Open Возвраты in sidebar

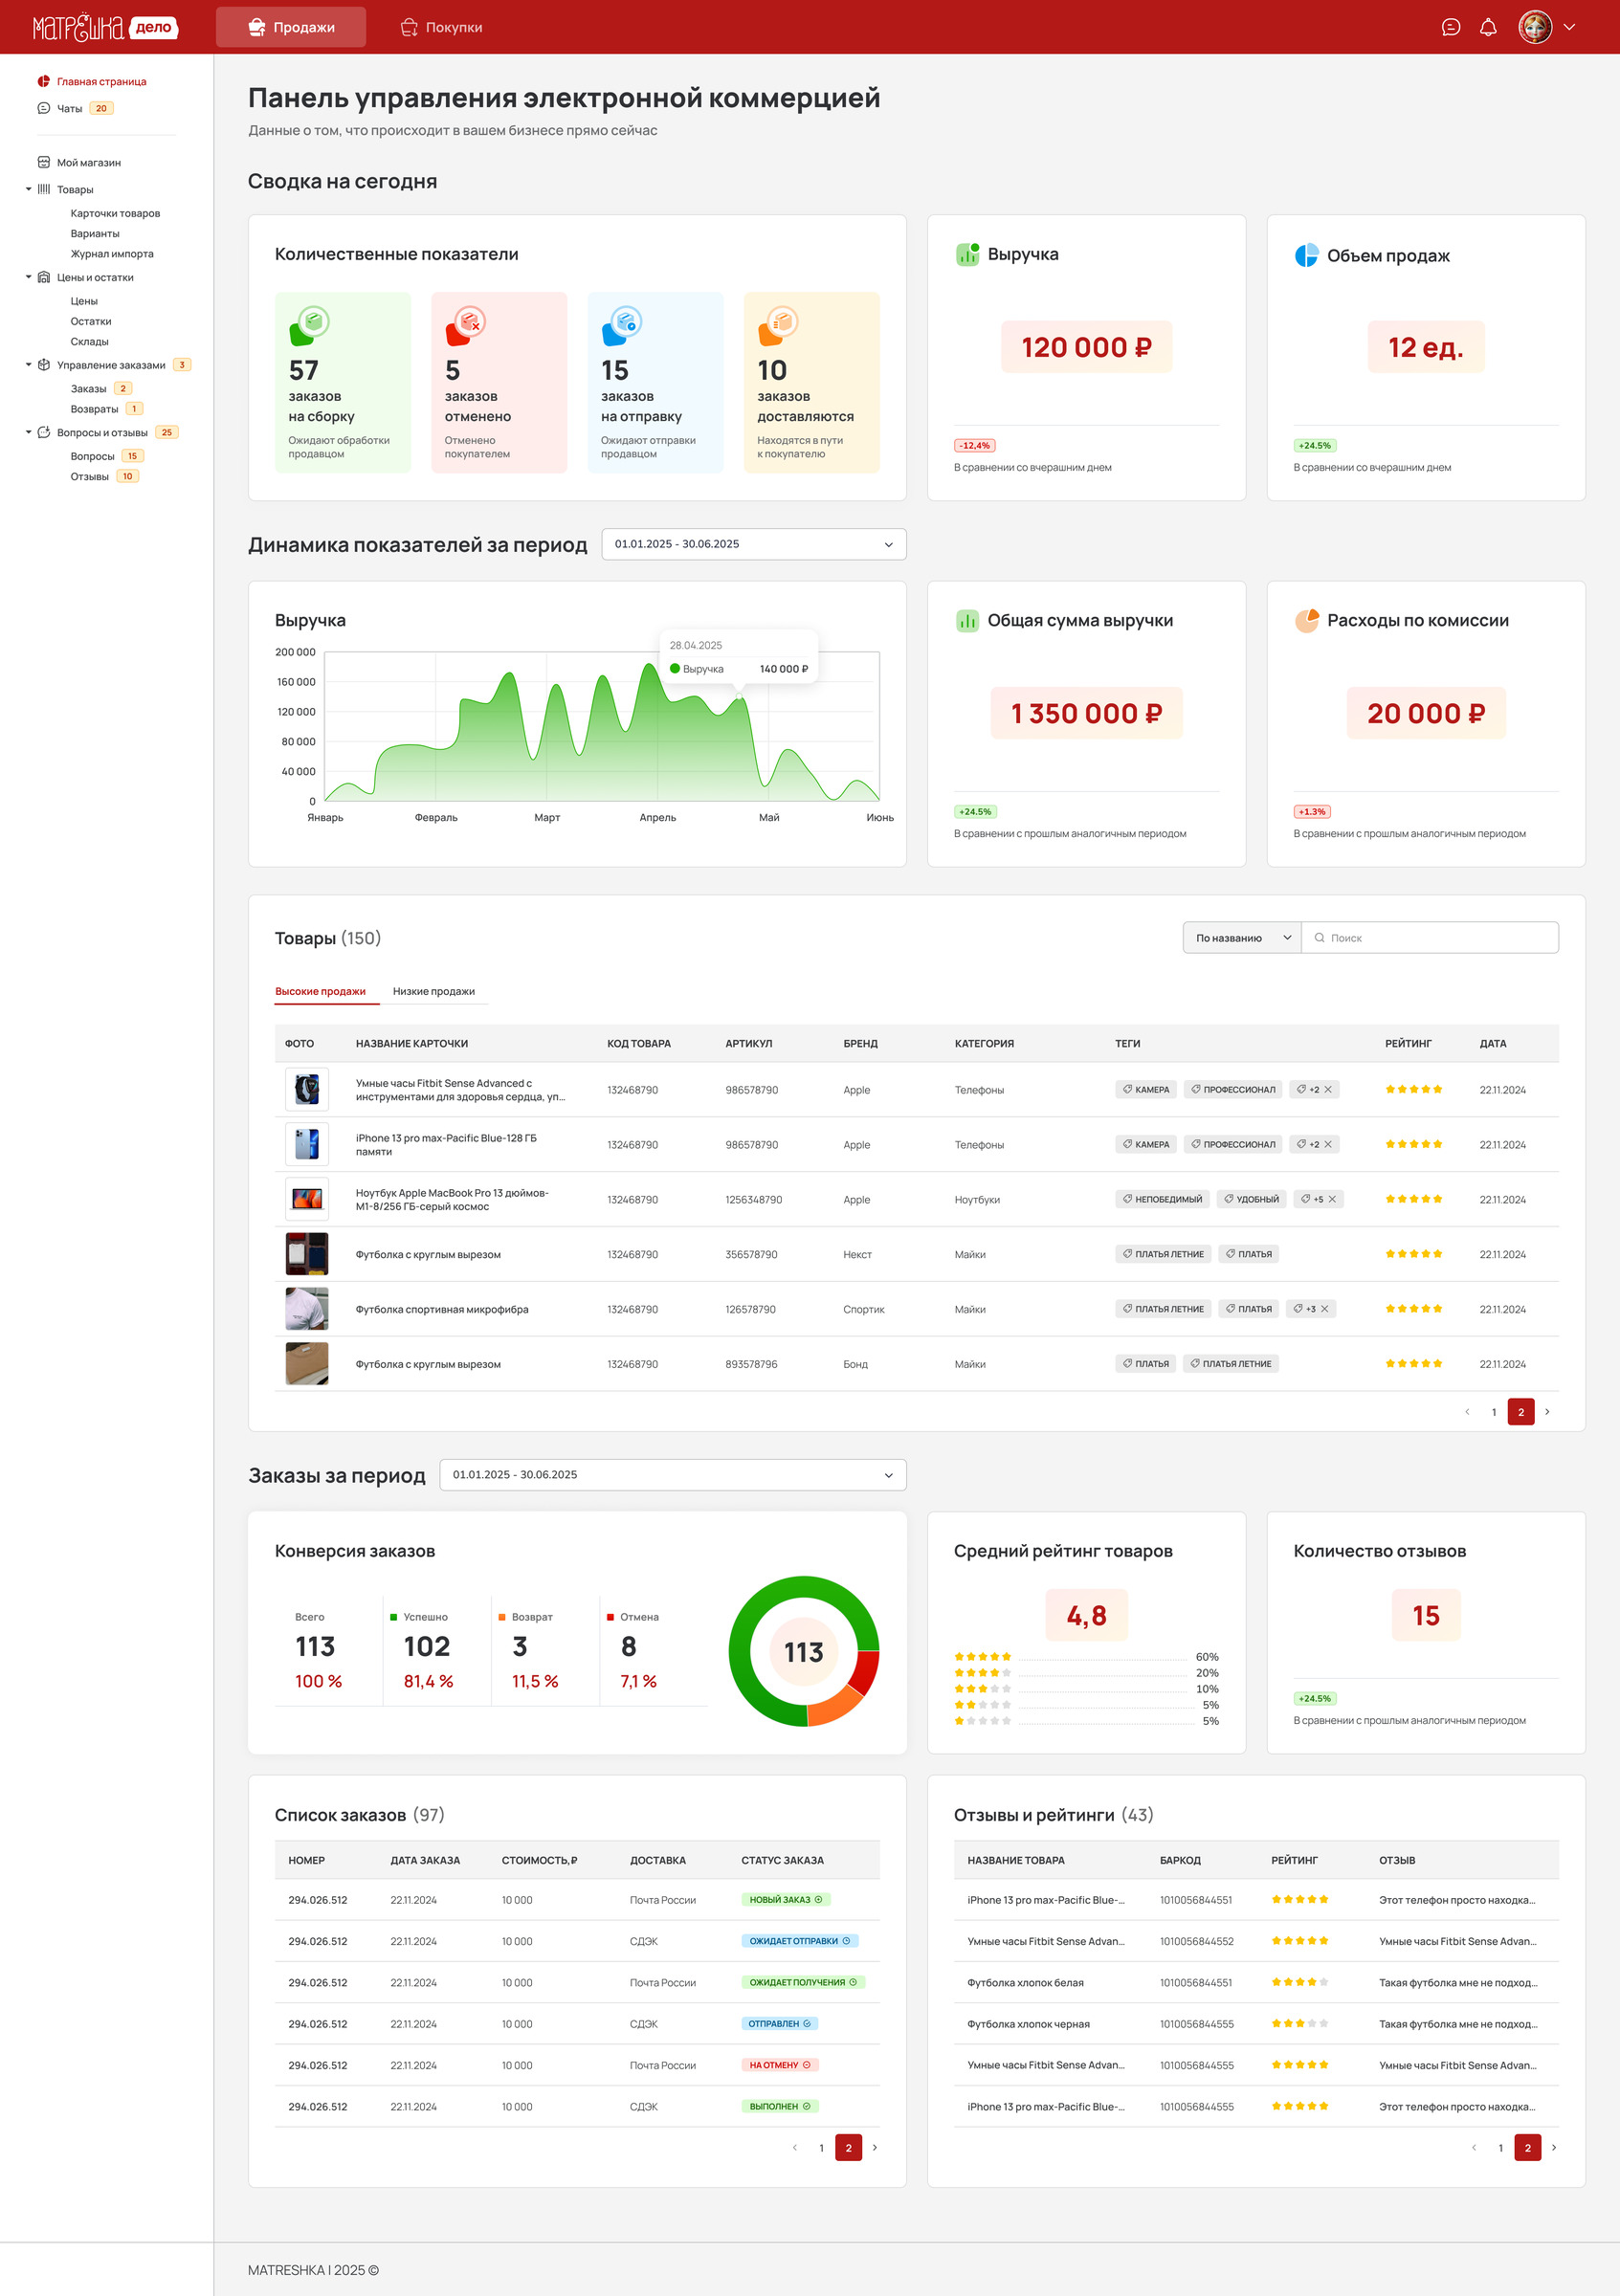click(94, 408)
